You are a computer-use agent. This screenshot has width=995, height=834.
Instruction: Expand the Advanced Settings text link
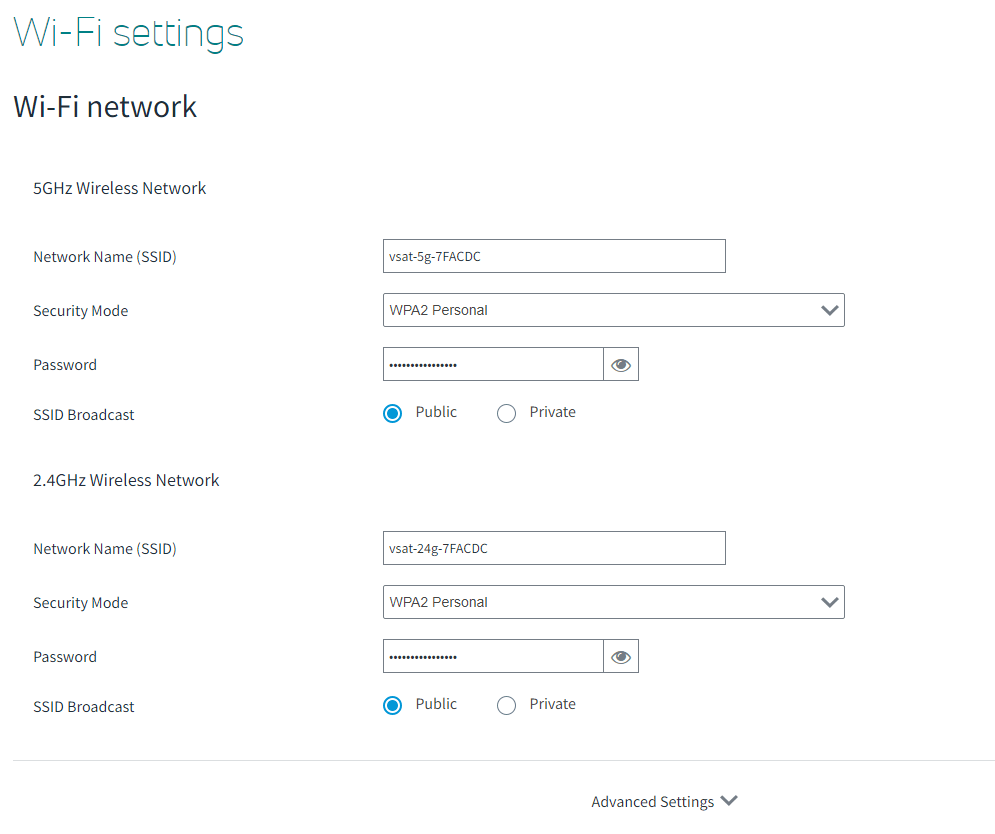pos(652,802)
